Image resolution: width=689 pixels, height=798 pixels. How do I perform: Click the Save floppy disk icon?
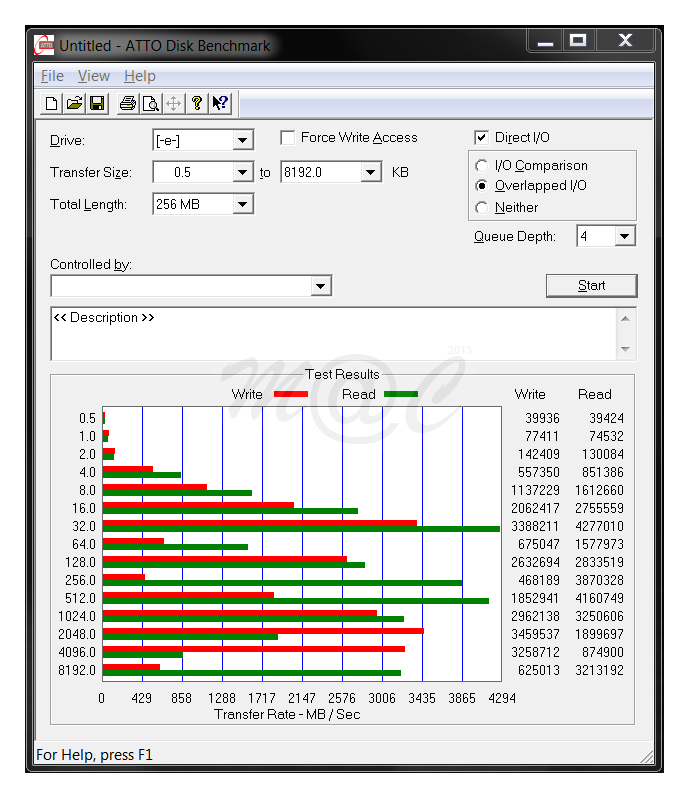(x=97, y=104)
